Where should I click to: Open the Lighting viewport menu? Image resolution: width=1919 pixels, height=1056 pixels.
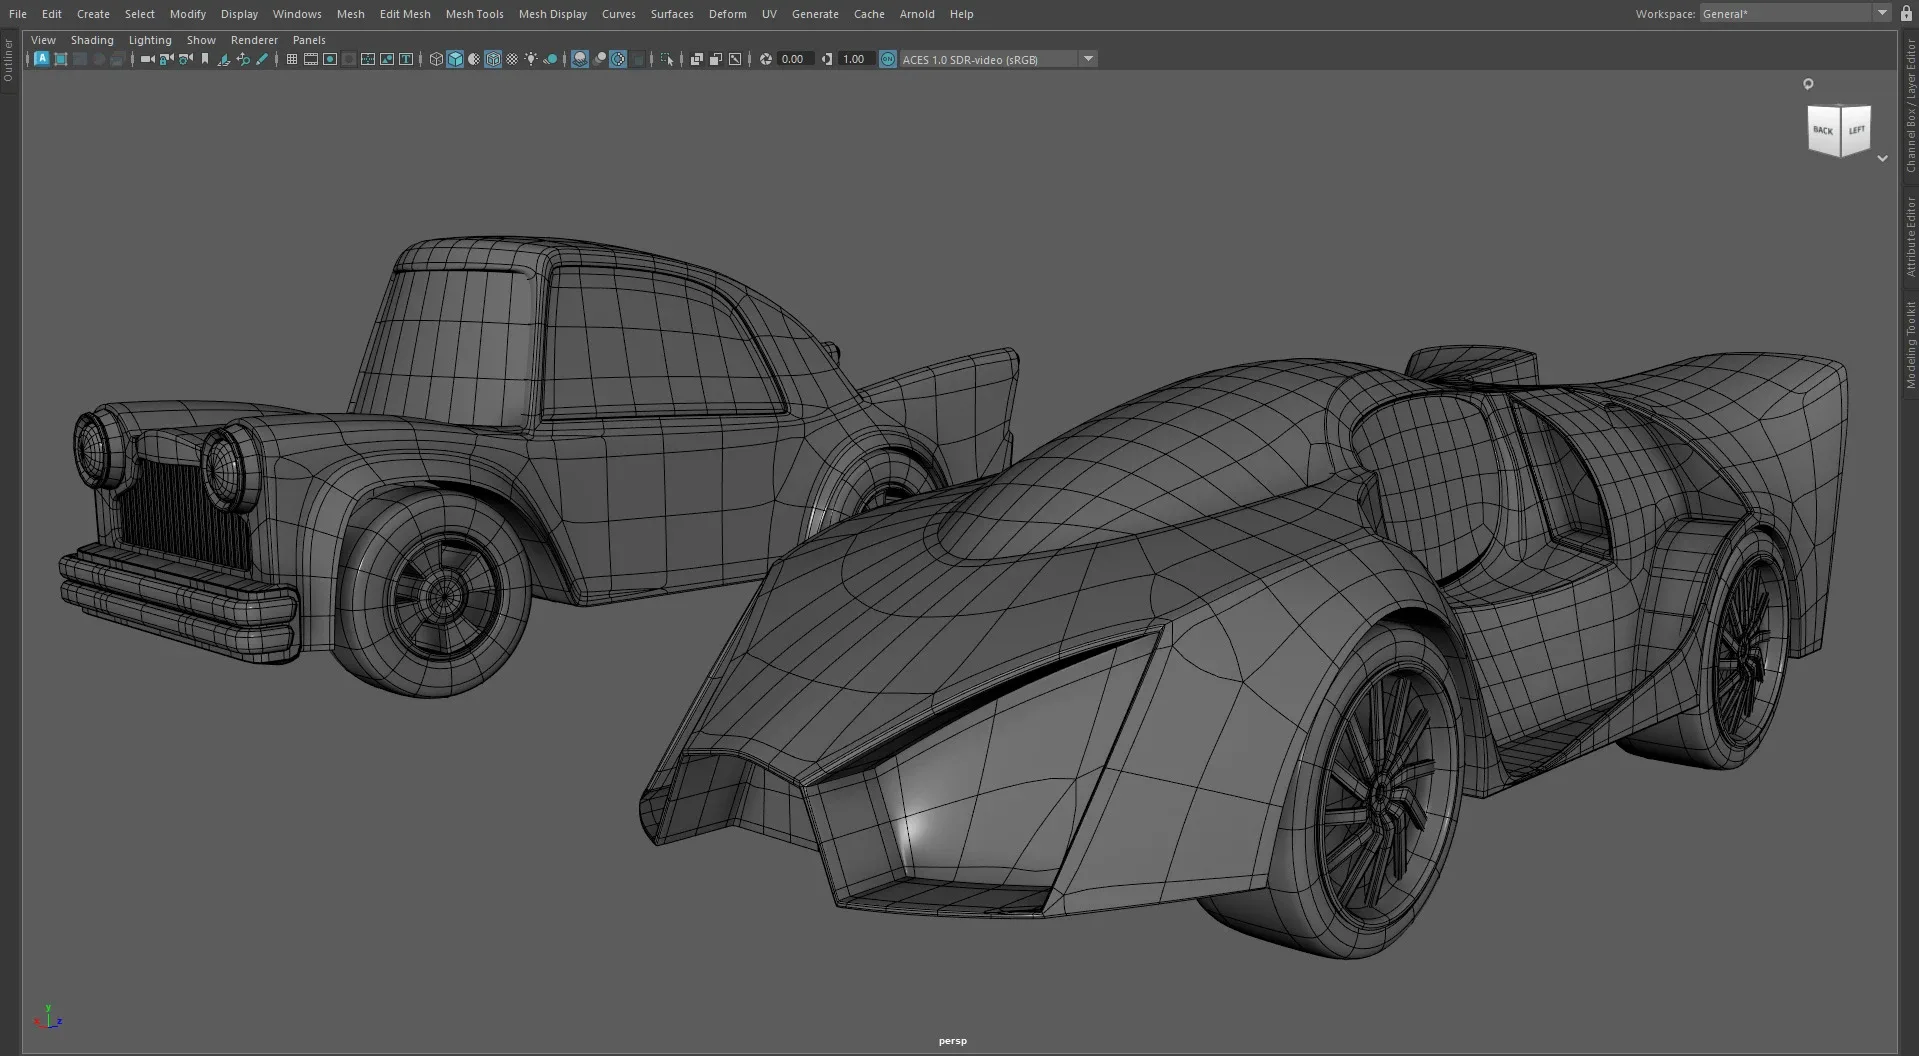pyautogui.click(x=150, y=40)
